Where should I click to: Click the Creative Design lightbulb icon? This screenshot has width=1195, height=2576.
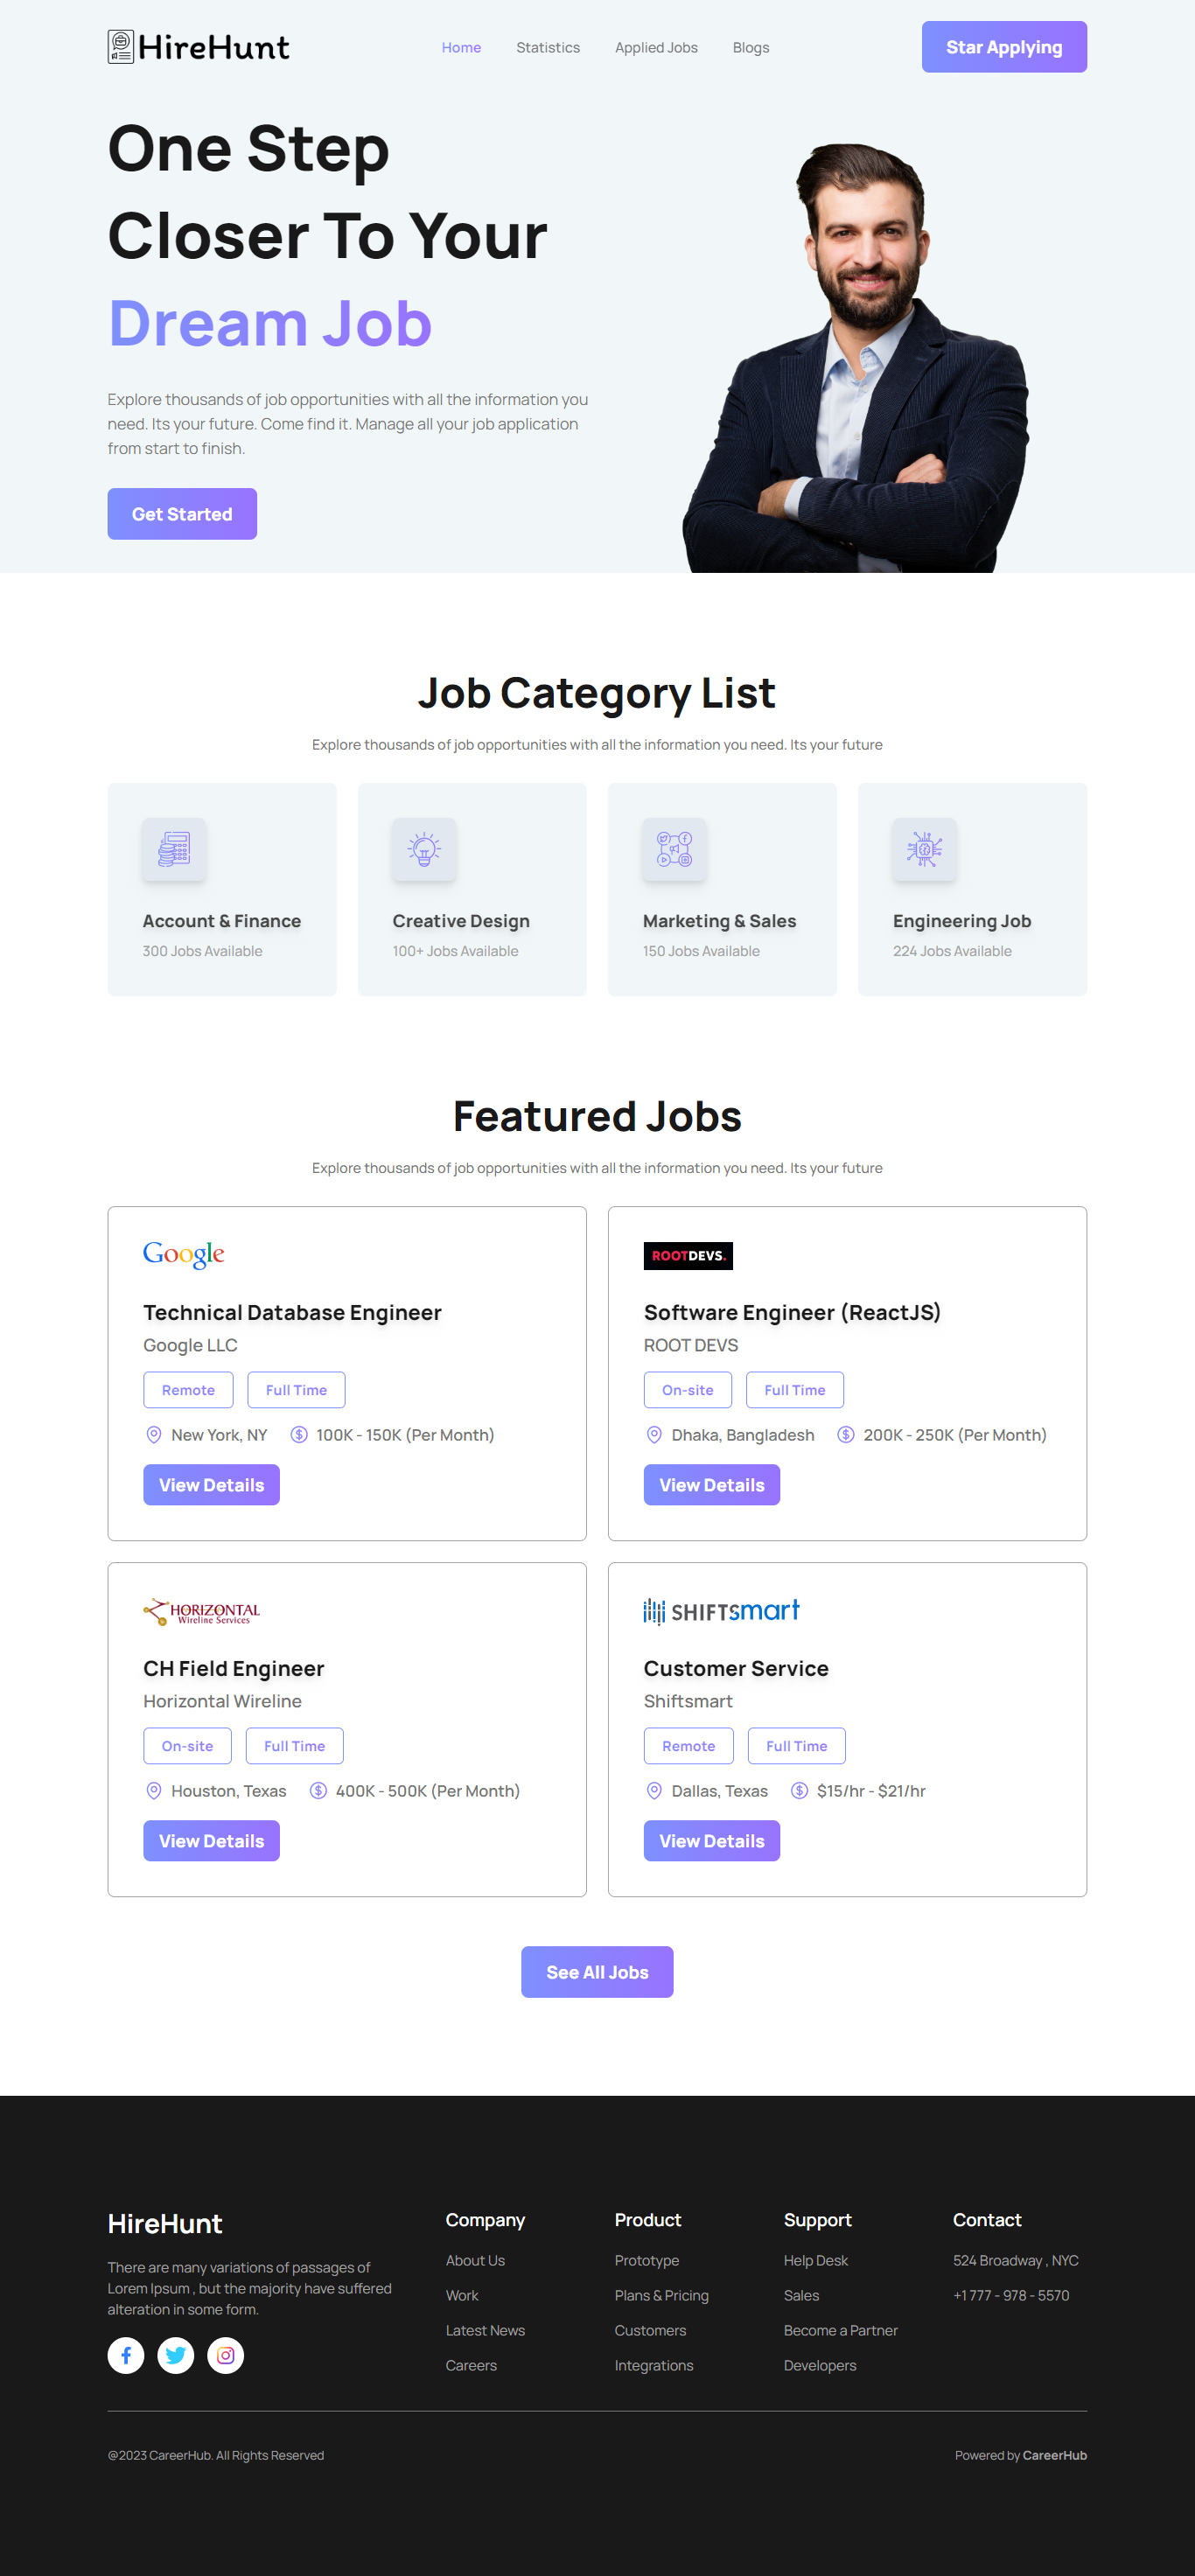click(x=424, y=849)
